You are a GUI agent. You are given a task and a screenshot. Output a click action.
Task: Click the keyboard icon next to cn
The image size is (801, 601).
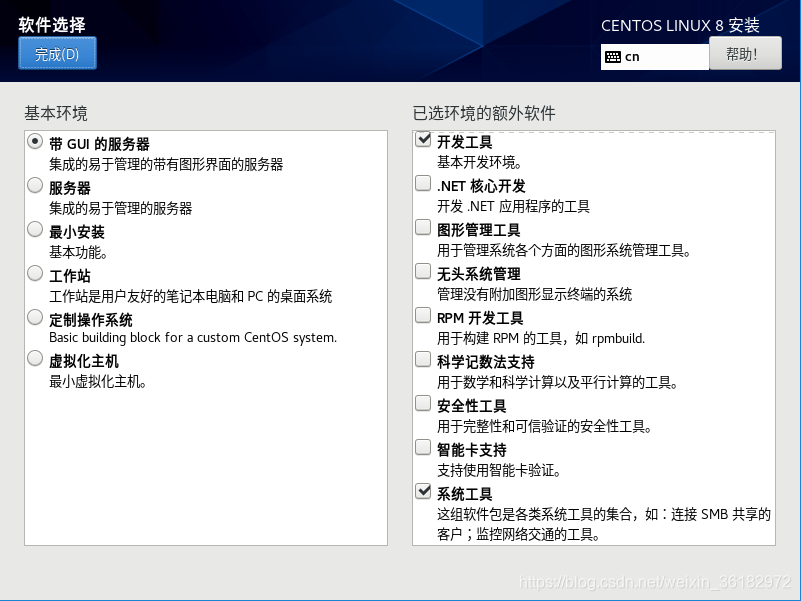pyautogui.click(x=612, y=57)
